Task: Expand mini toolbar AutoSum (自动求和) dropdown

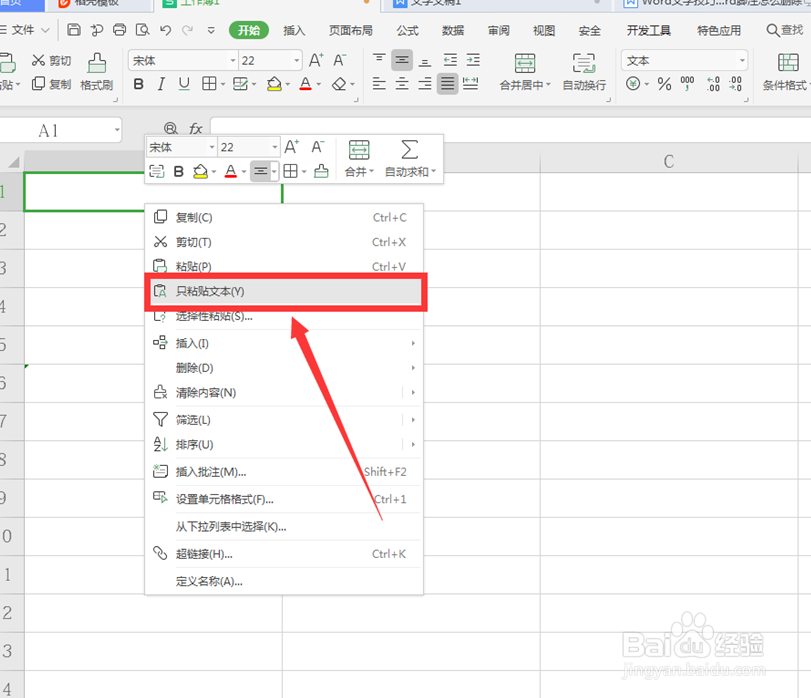Action: point(433,171)
